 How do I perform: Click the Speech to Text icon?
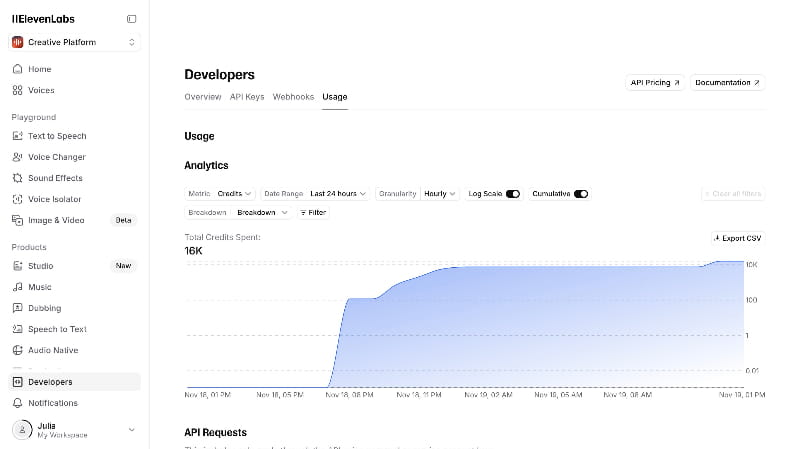tap(17, 329)
